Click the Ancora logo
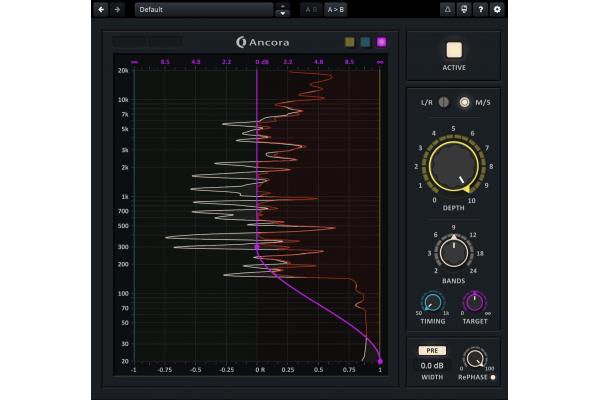 pos(262,42)
